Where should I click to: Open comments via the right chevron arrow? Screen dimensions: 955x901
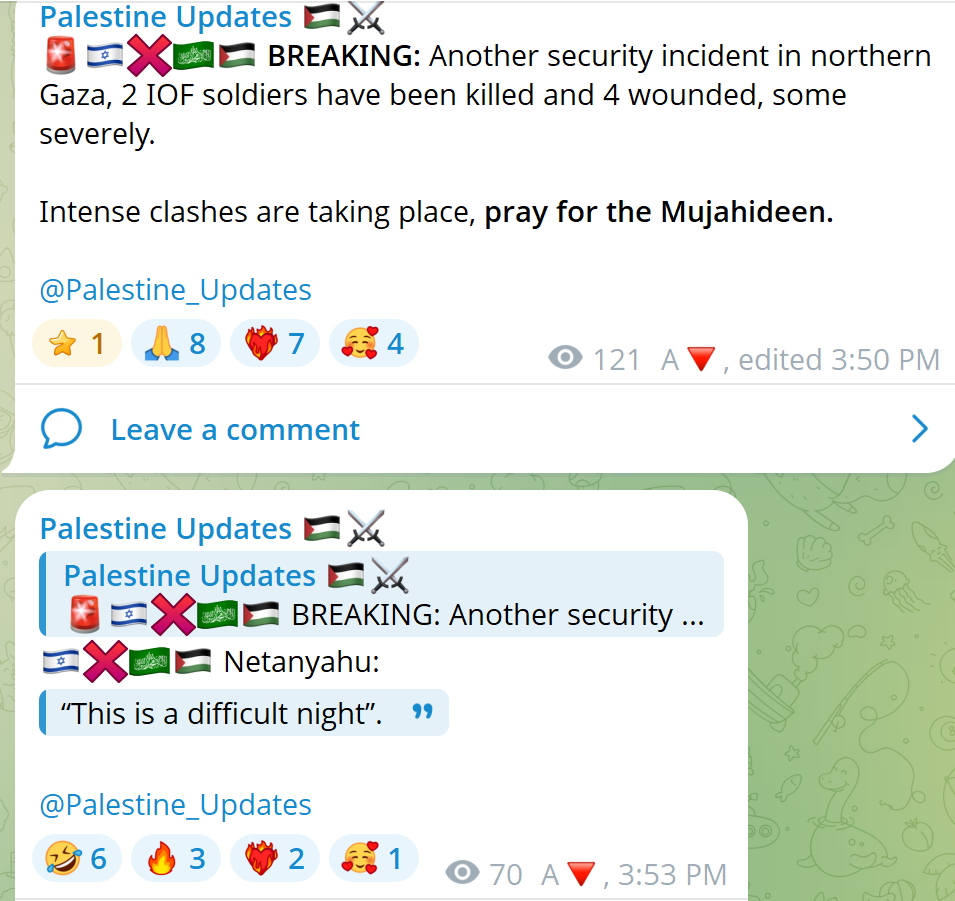click(920, 429)
